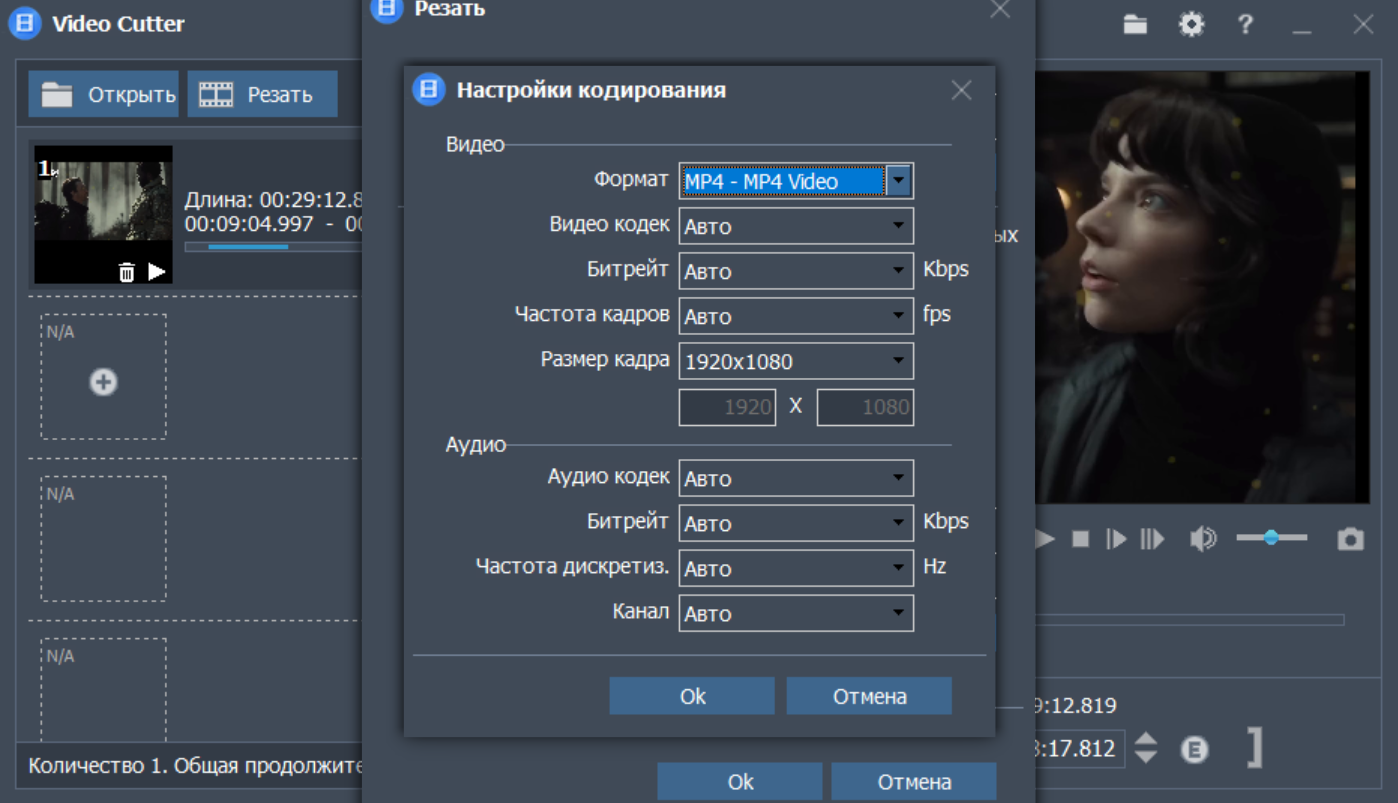
Task: Take a snapshot with the camera icon
Action: pyautogui.click(x=1350, y=540)
